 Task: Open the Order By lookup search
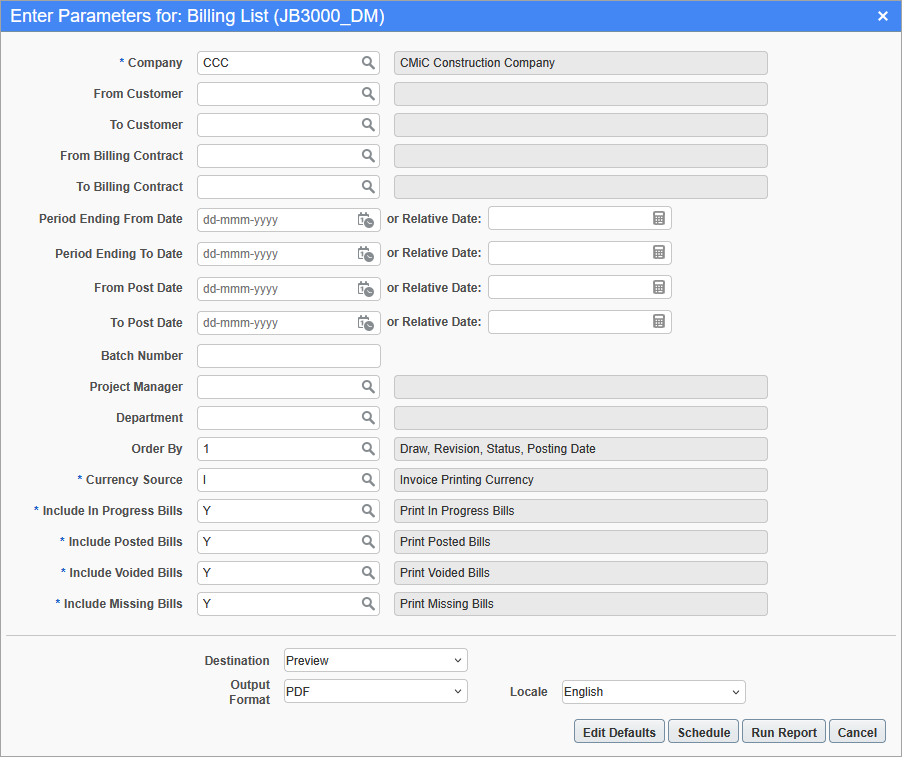[369, 448]
